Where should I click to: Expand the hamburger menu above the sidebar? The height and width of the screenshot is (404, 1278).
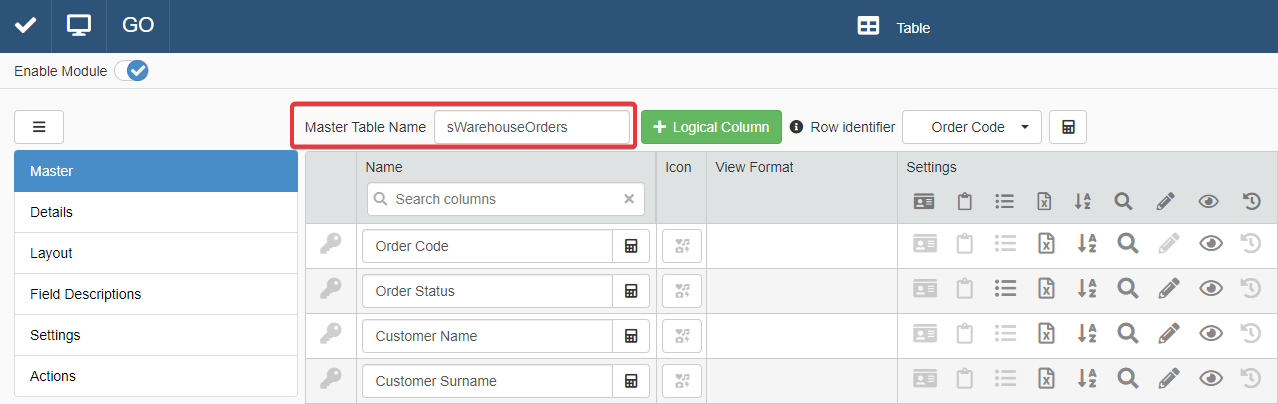click(39, 127)
